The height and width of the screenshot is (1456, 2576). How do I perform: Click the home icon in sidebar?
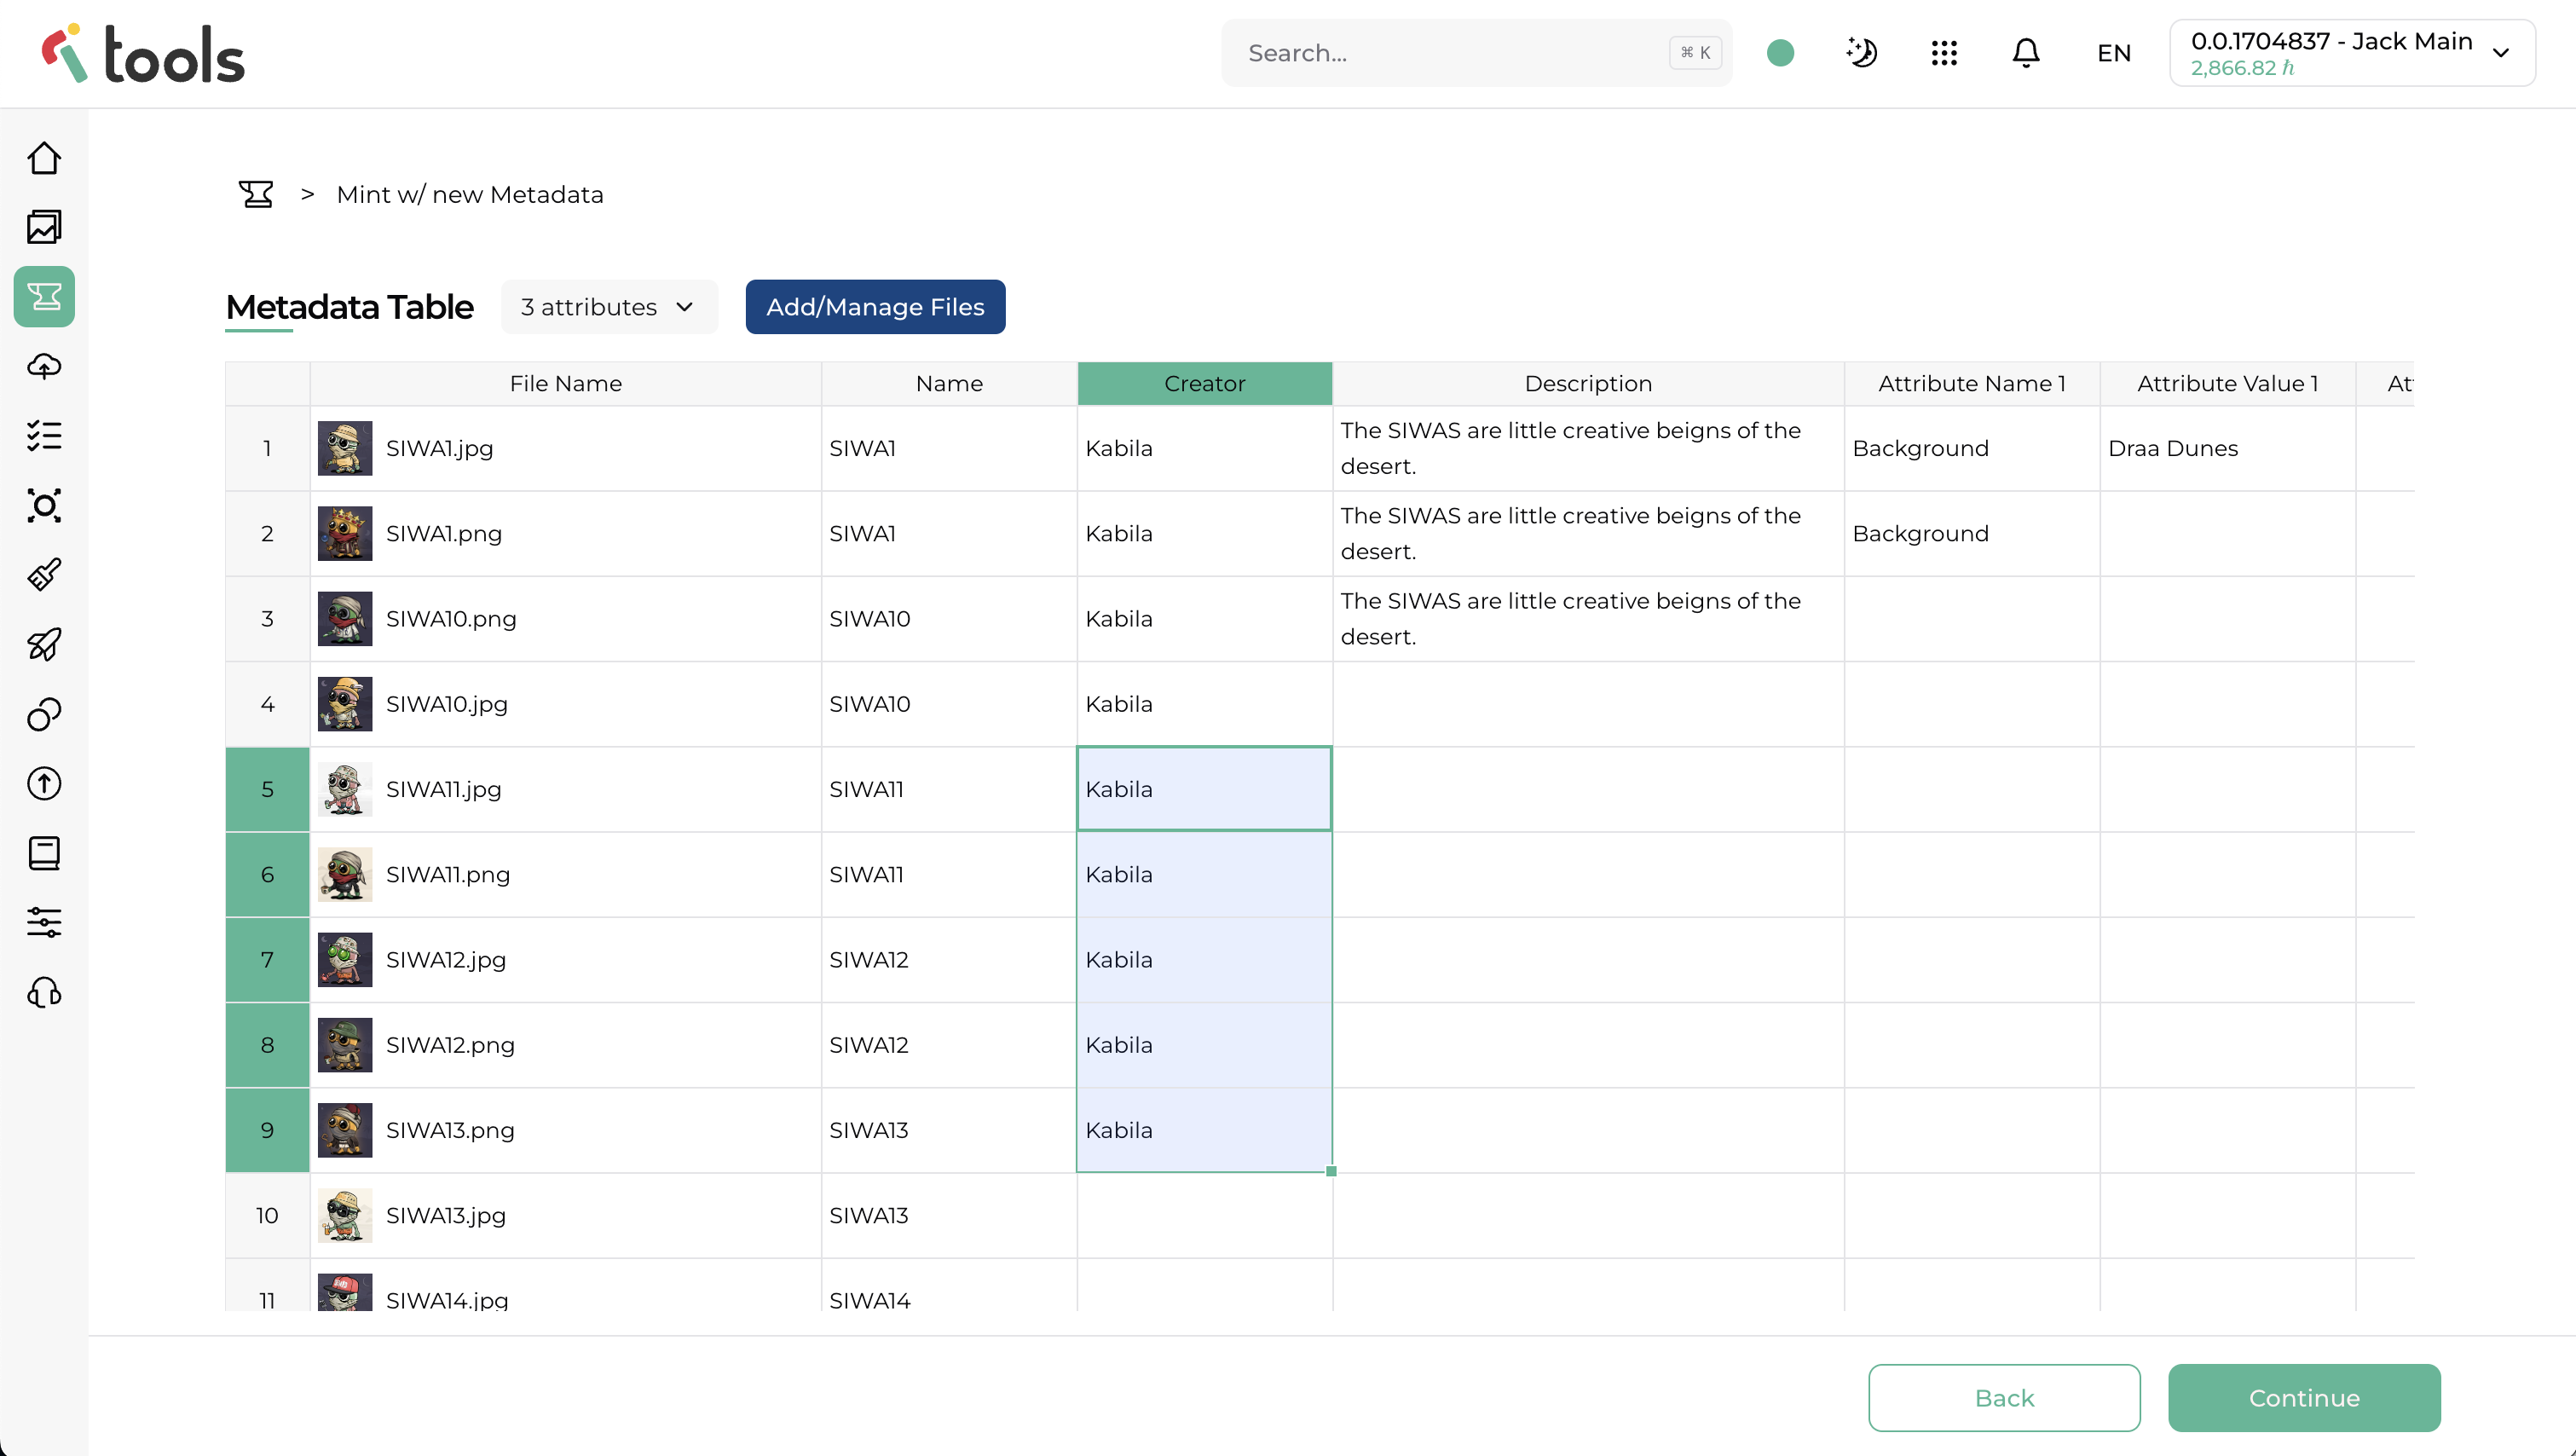pyautogui.click(x=44, y=158)
